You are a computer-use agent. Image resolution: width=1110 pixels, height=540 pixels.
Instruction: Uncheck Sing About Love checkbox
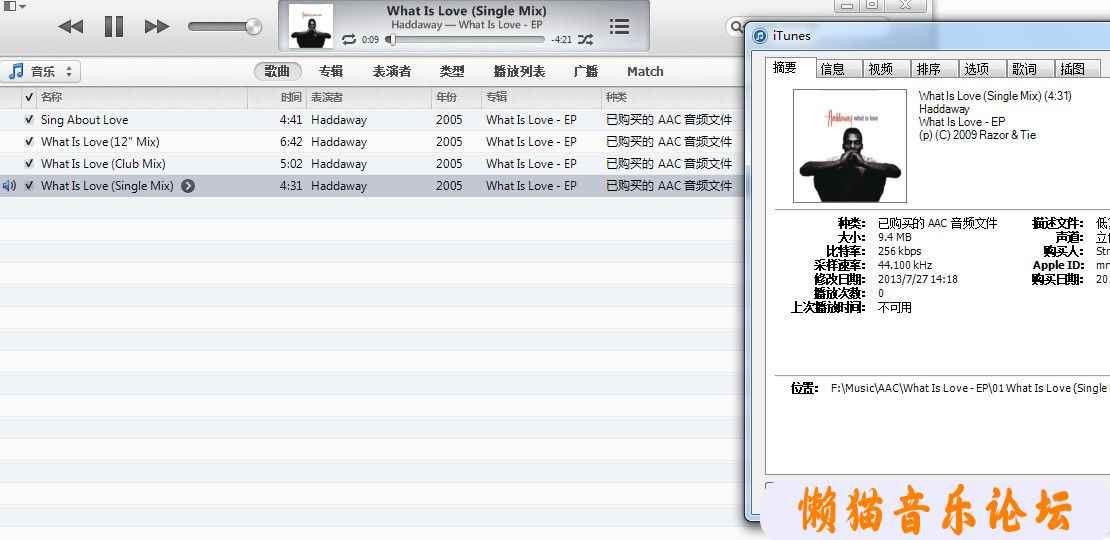(x=29, y=120)
